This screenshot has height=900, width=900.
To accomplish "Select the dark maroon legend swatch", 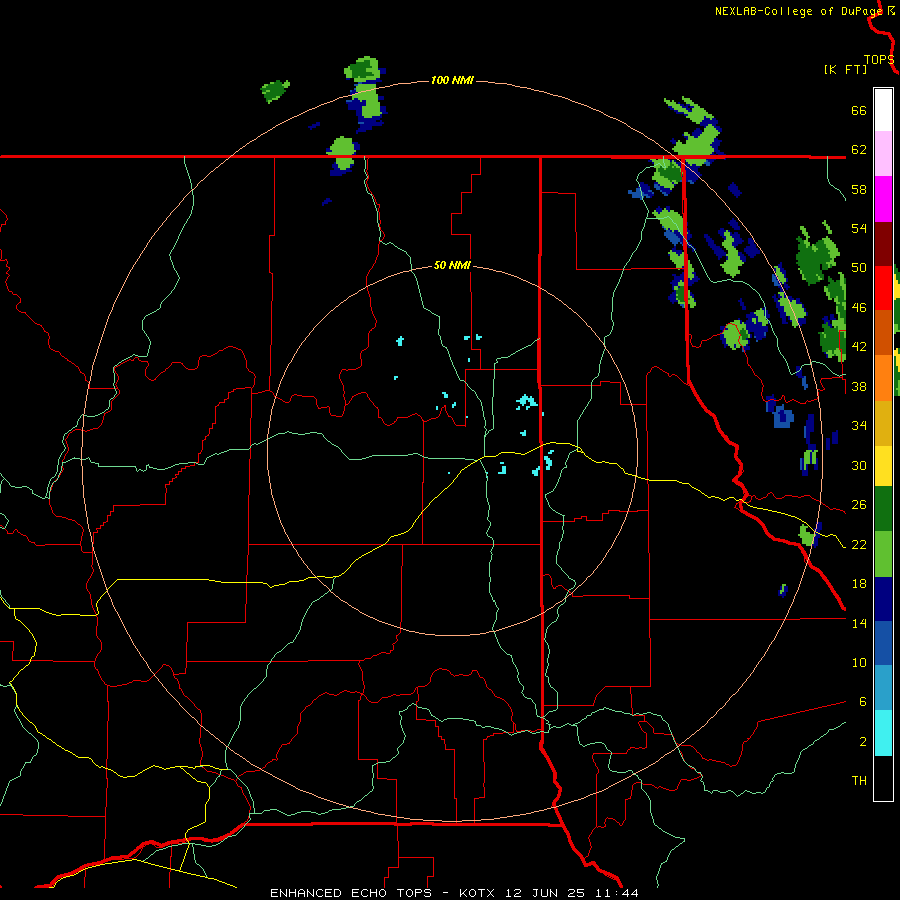I will tap(883, 244).
